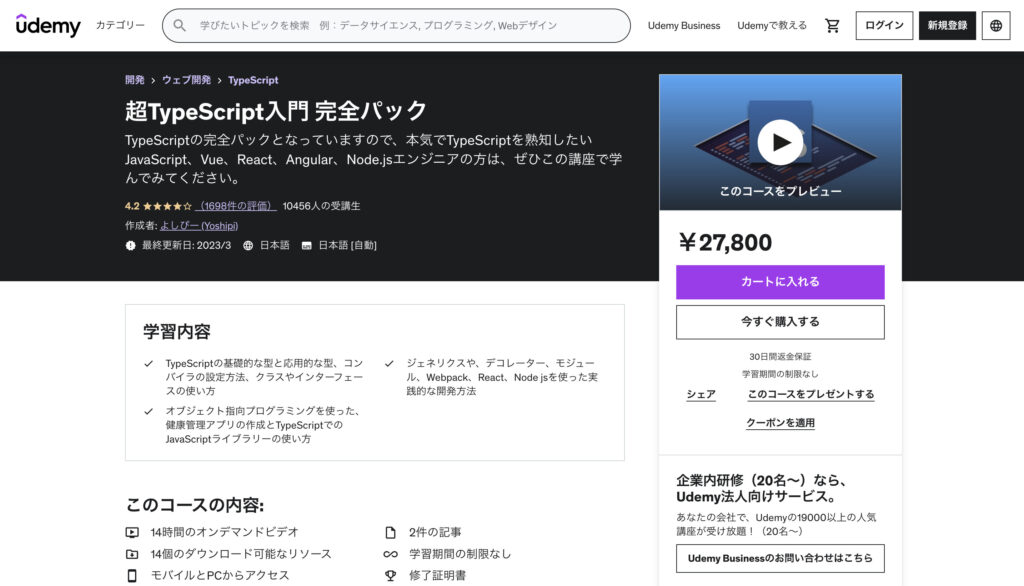
Task: Click checkmark beside TypeScriptの基礎的な型 item
Action: click(148, 363)
